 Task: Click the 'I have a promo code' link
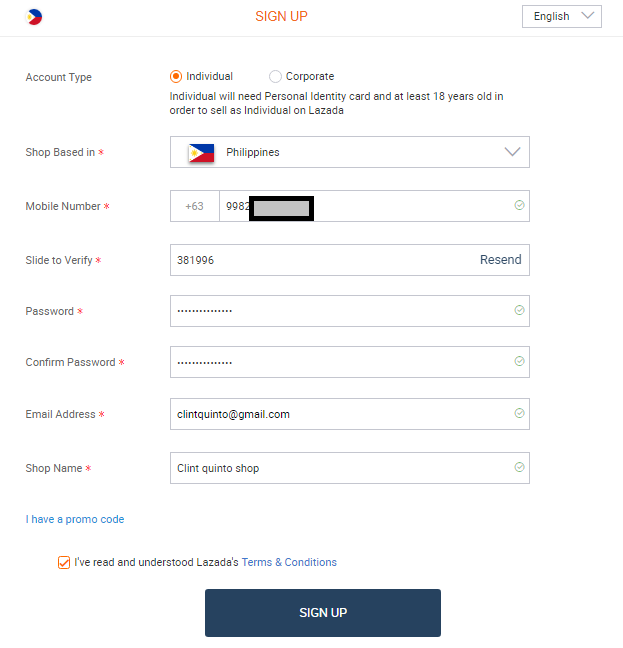(75, 519)
